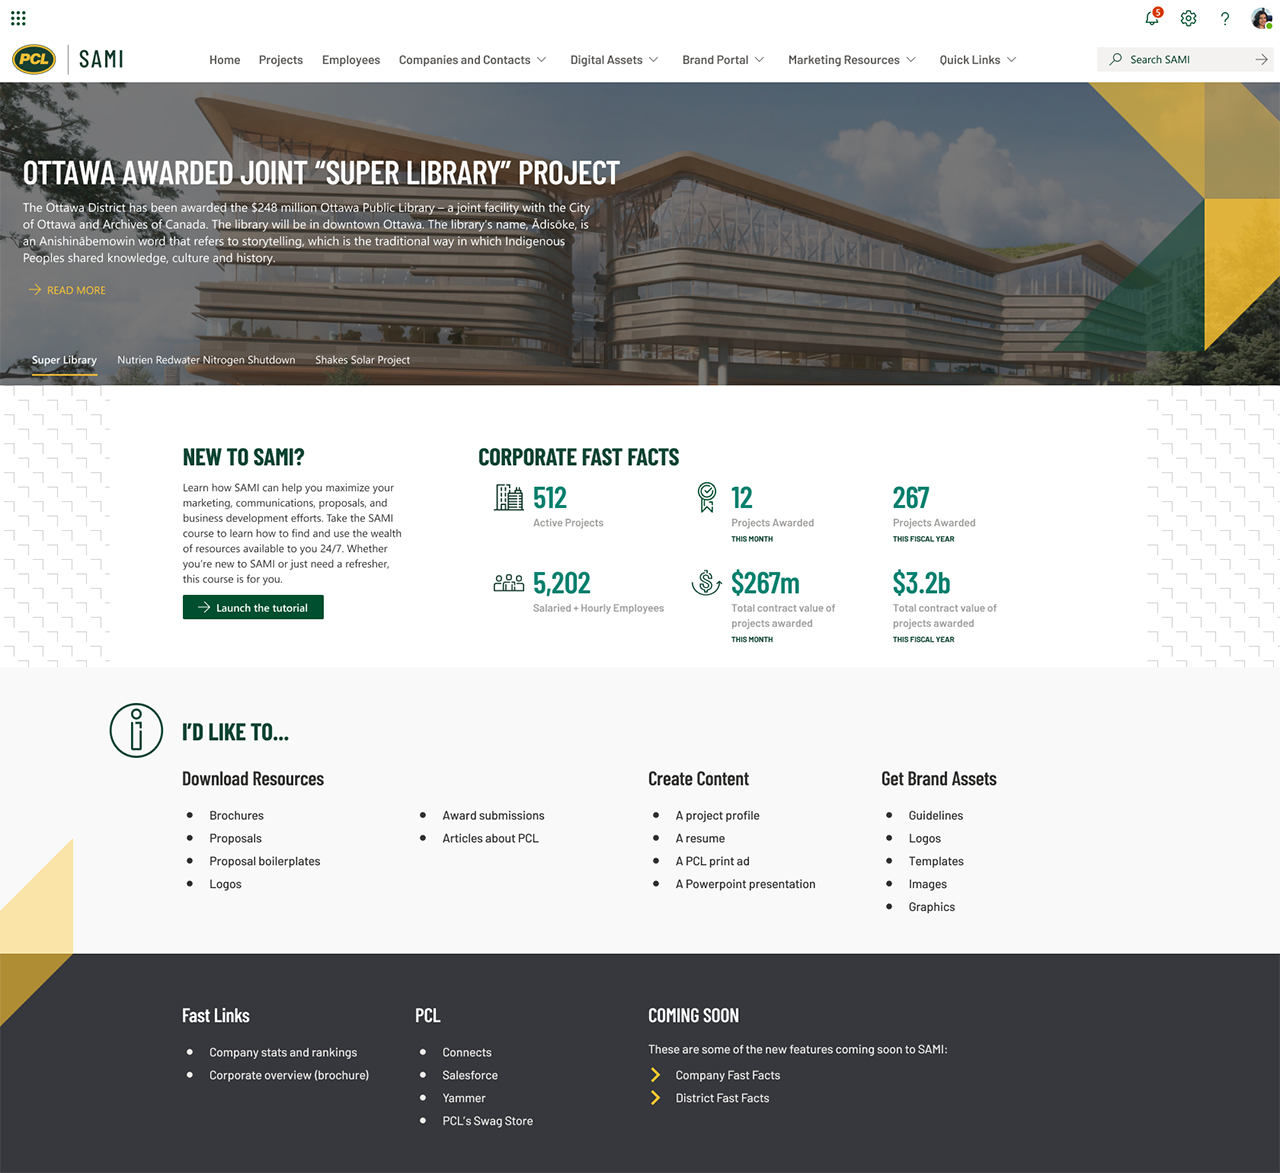Screen dimensions: 1280x1173
Task: Create a Powerpoint presentation link
Action: pyautogui.click(x=746, y=885)
